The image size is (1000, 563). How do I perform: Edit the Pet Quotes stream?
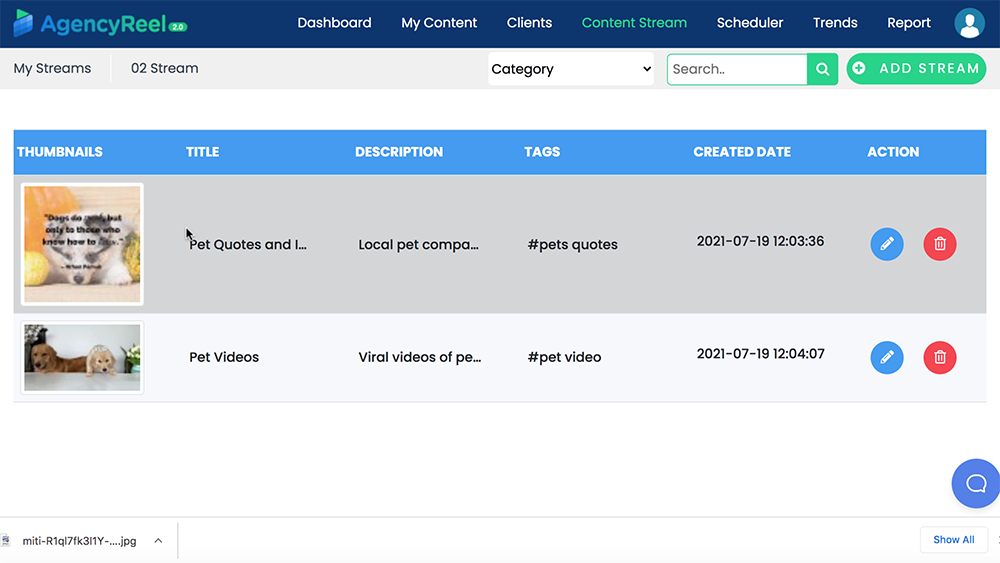click(x=886, y=244)
